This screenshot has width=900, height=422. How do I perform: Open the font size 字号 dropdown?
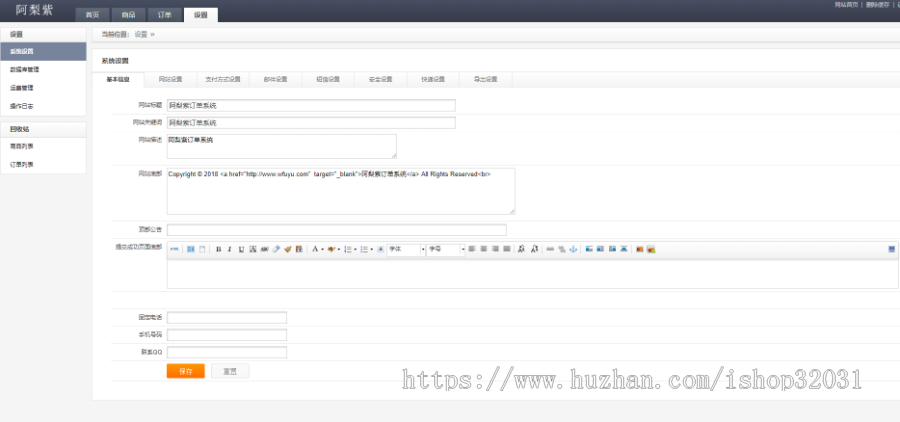[446, 249]
